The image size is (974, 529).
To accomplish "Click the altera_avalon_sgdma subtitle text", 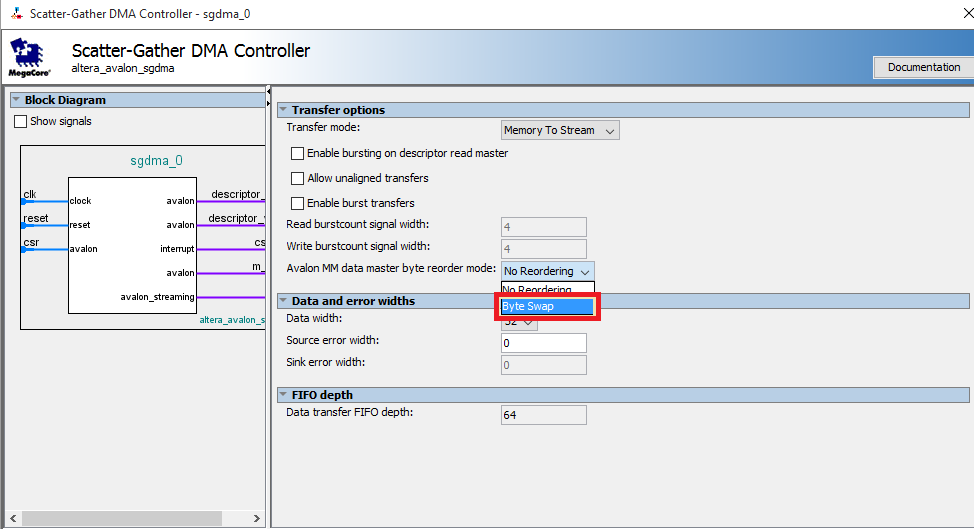I will click(122, 68).
